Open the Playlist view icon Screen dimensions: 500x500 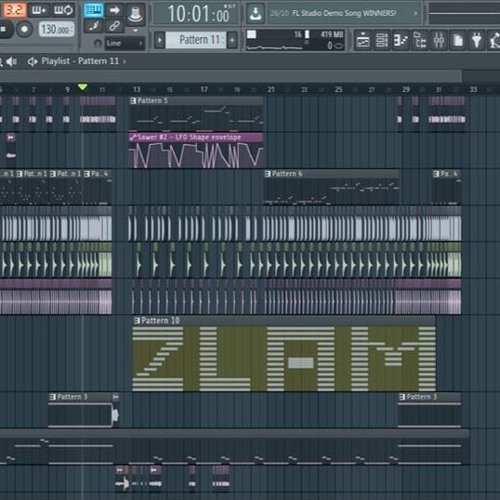[x=363, y=40]
